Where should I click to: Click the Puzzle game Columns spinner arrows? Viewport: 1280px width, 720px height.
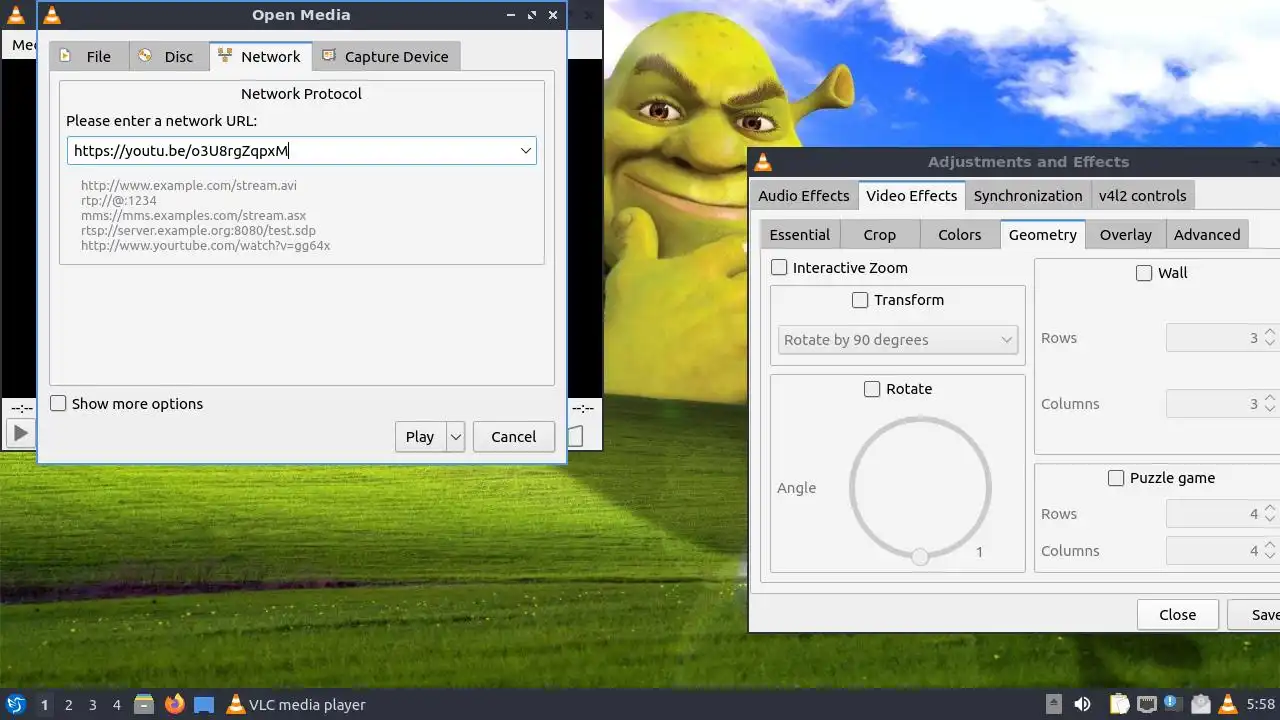[x=1270, y=550]
